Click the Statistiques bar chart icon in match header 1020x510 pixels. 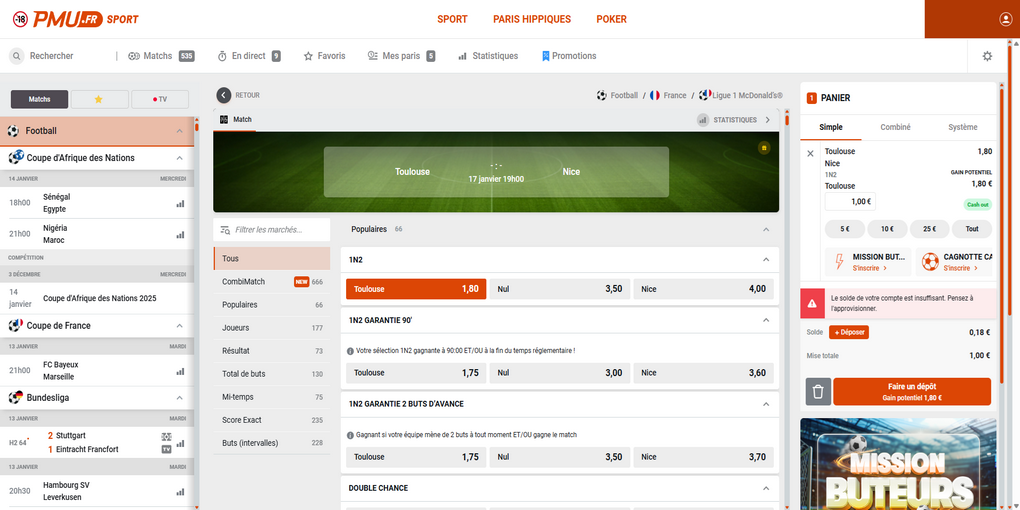point(703,120)
